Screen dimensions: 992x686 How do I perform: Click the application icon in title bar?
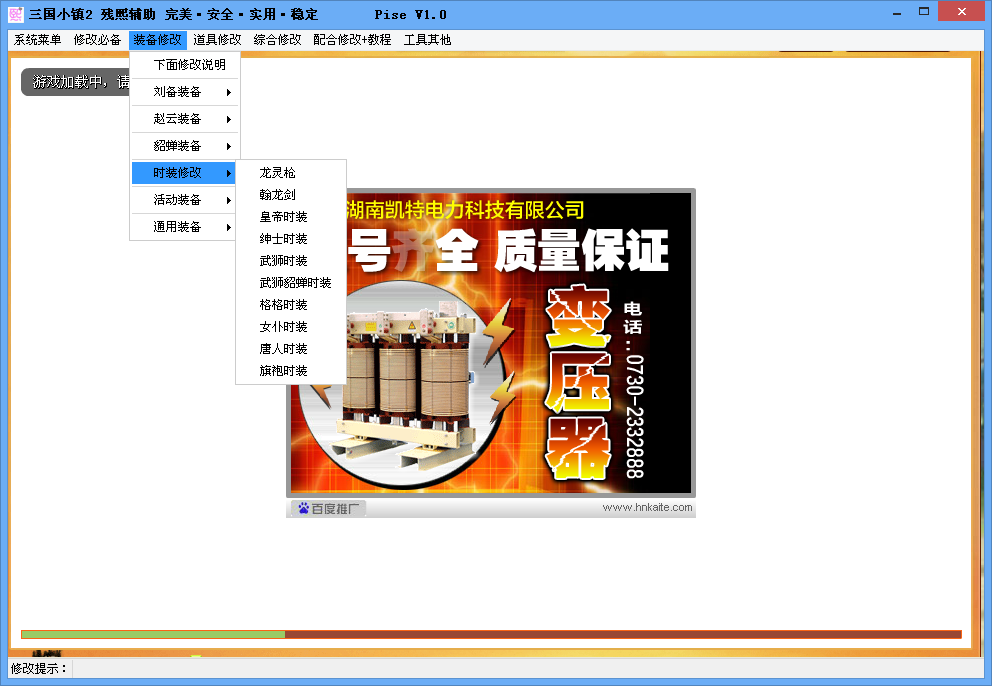(x=16, y=14)
